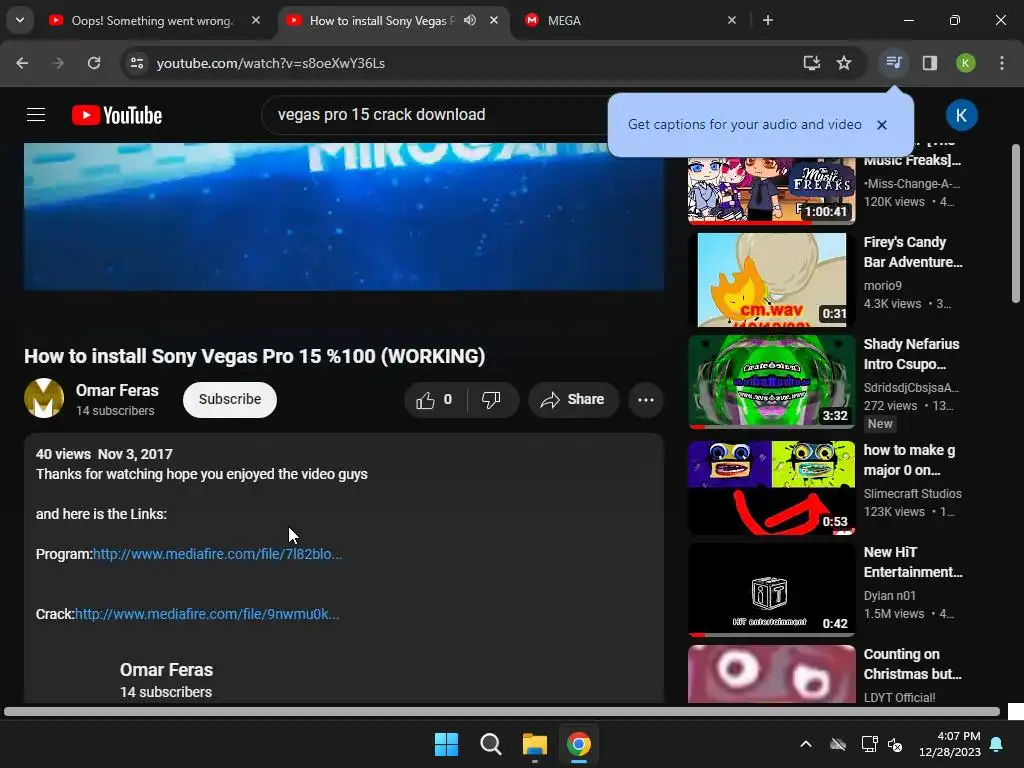This screenshot has height=768, width=1024.
Task: Bookmark this page with star icon
Action: pos(844,63)
